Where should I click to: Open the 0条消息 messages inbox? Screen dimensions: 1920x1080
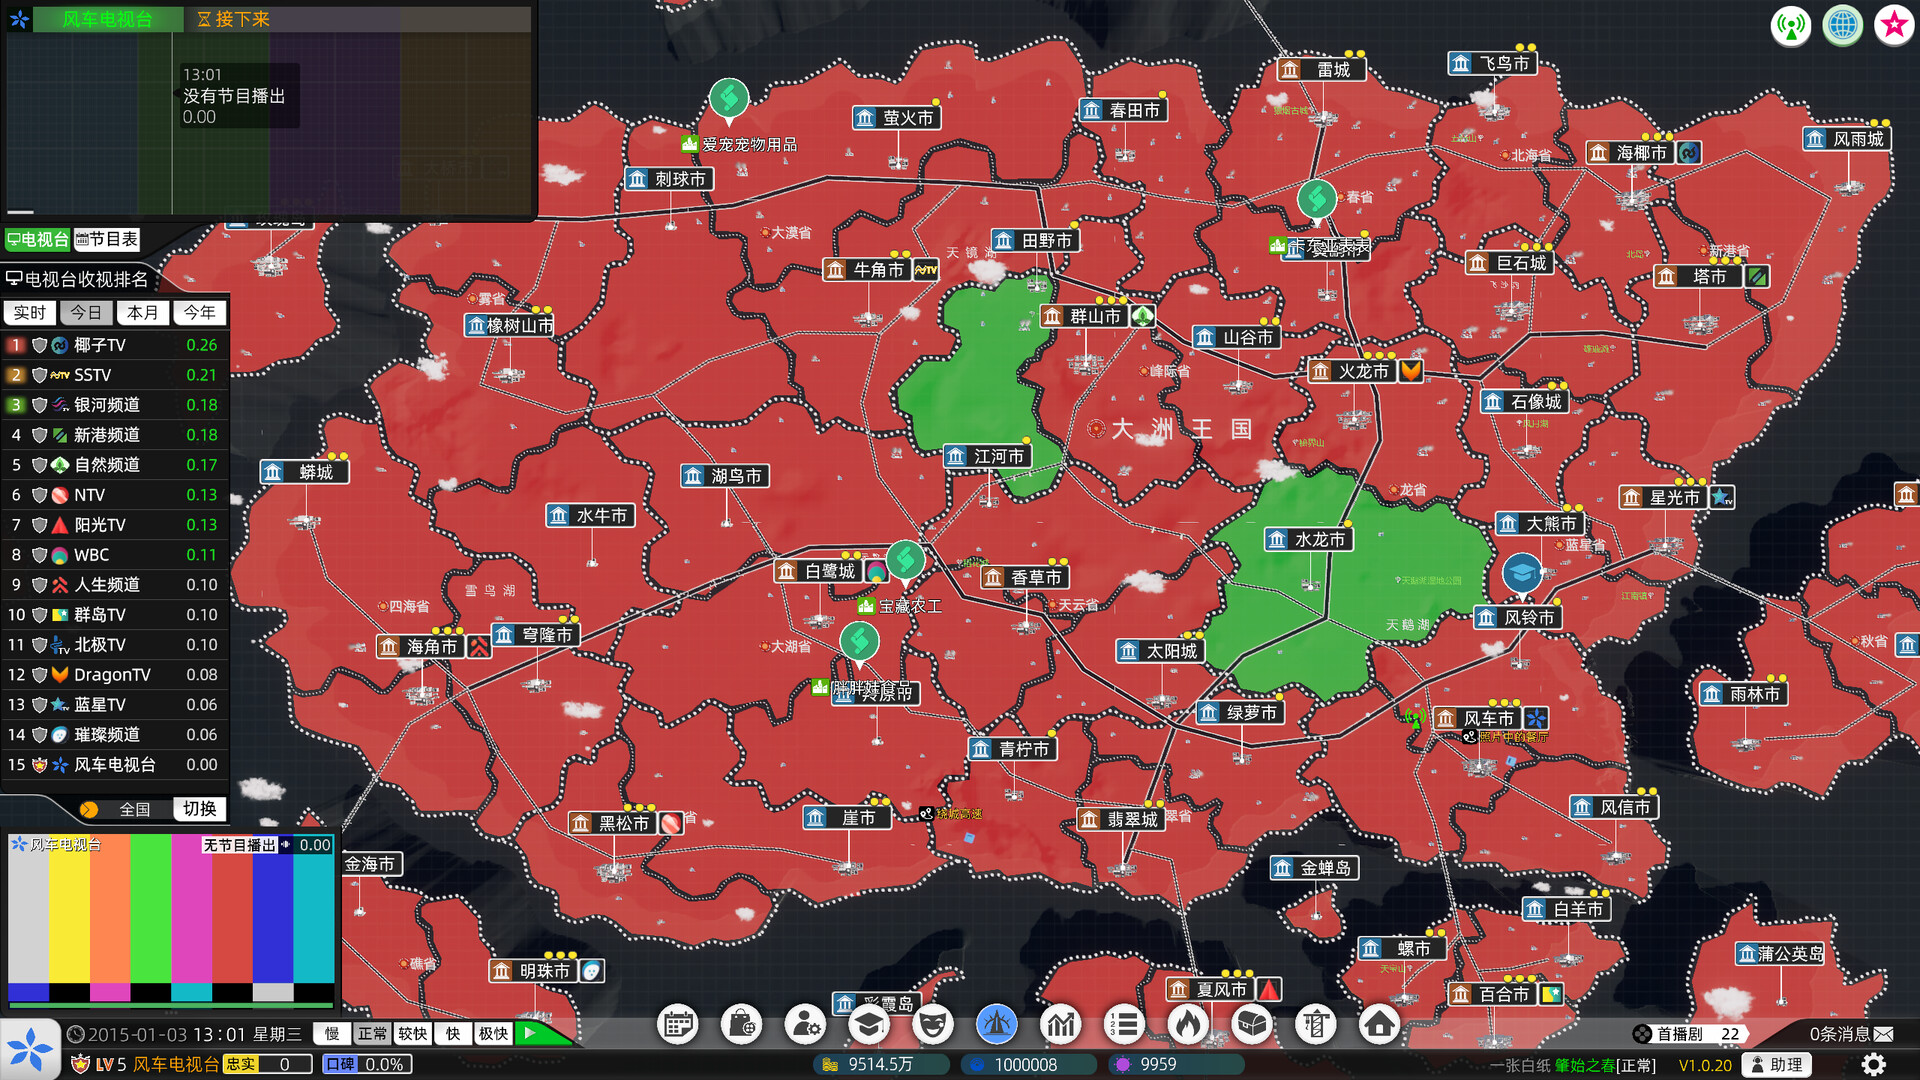tap(1851, 1034)
